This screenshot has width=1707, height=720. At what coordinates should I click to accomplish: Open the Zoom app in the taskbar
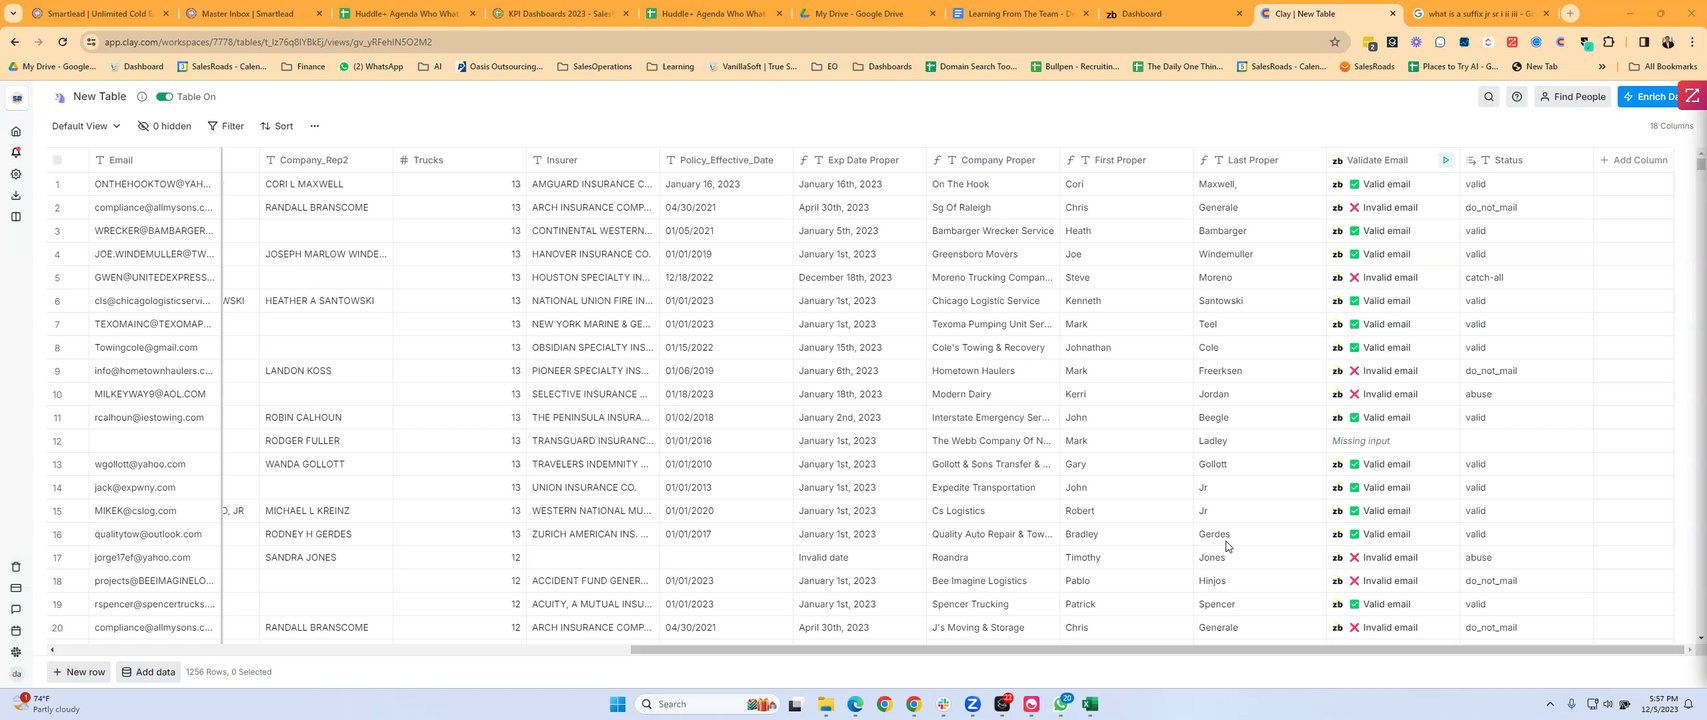tap(972, 704)
